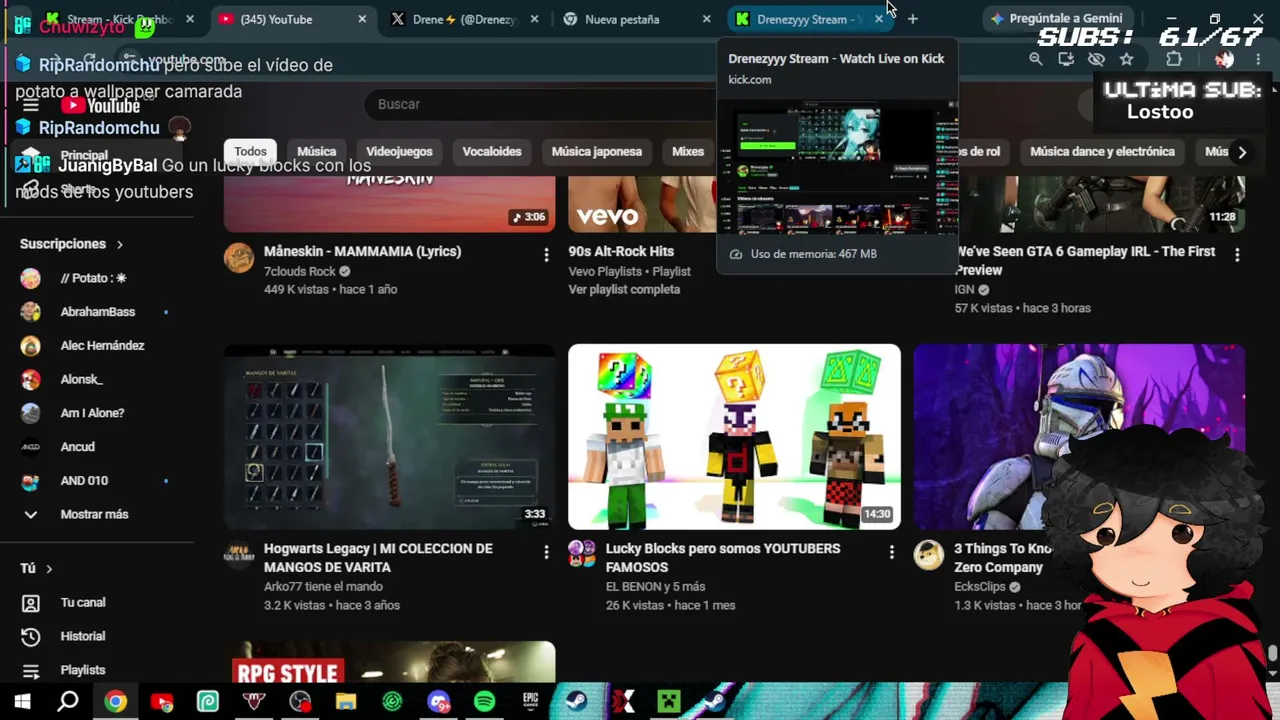
Task: Open the Chrome extensions puzzle icon
Action: click(1174, 59)
